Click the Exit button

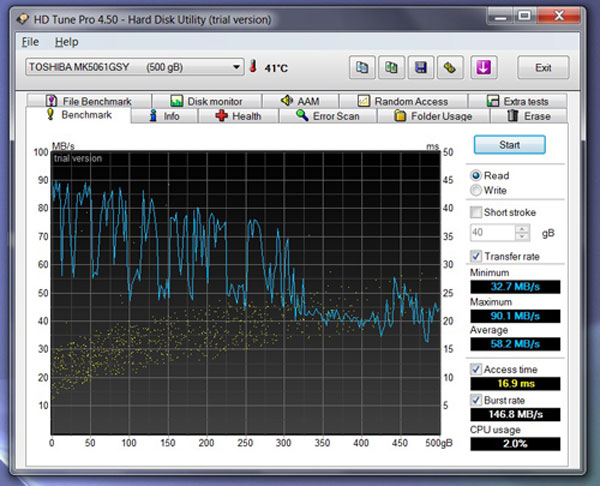coord(543,67)
